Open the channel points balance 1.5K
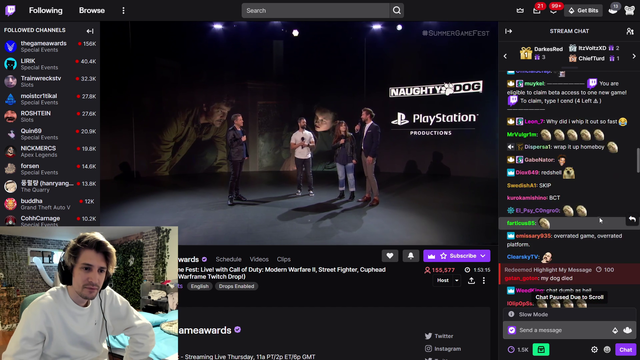 pos(518,350)
